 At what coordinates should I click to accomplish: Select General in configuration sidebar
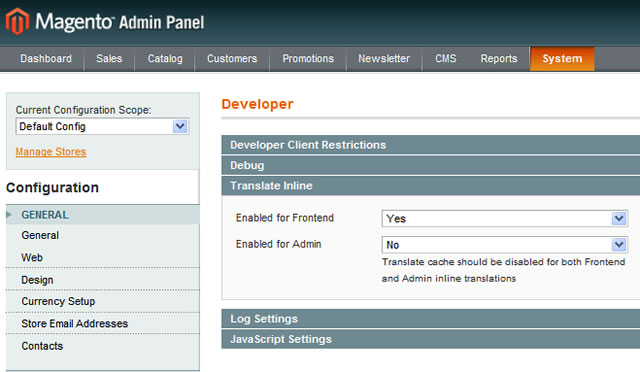click(x=40, y=235)
